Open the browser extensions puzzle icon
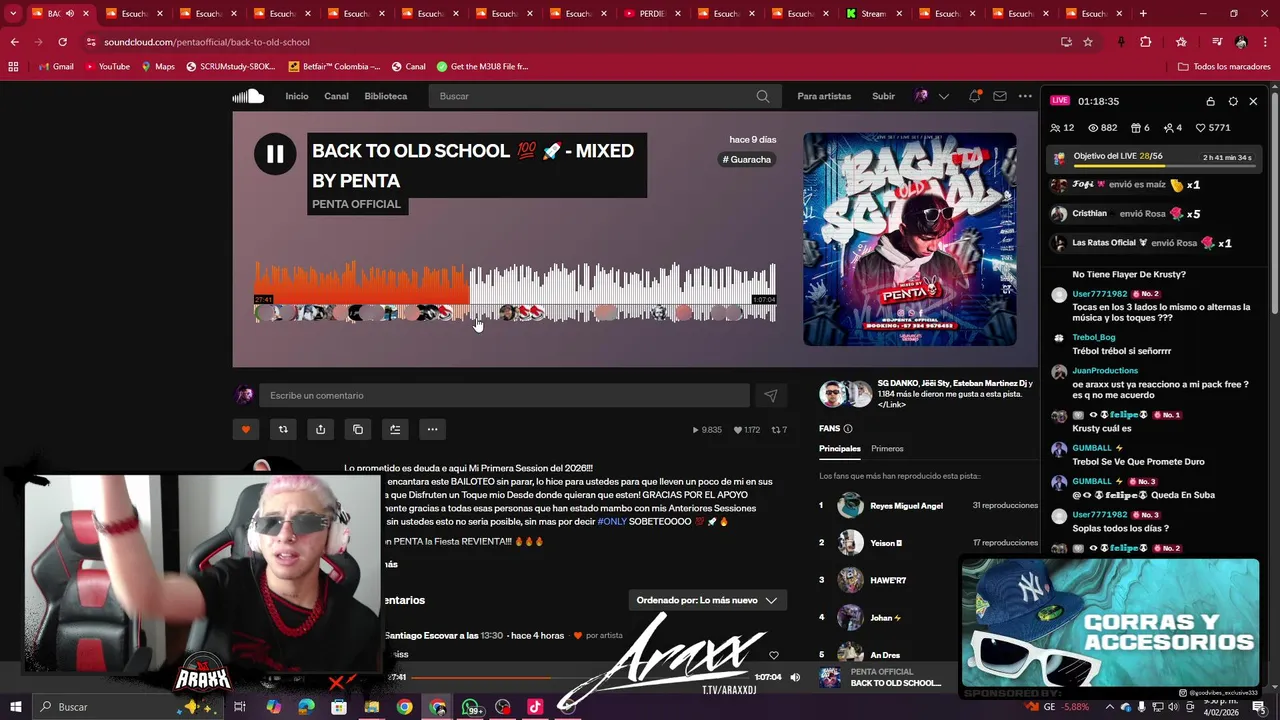Screen dimensions: 1280x720 (x=1146, y=42)
